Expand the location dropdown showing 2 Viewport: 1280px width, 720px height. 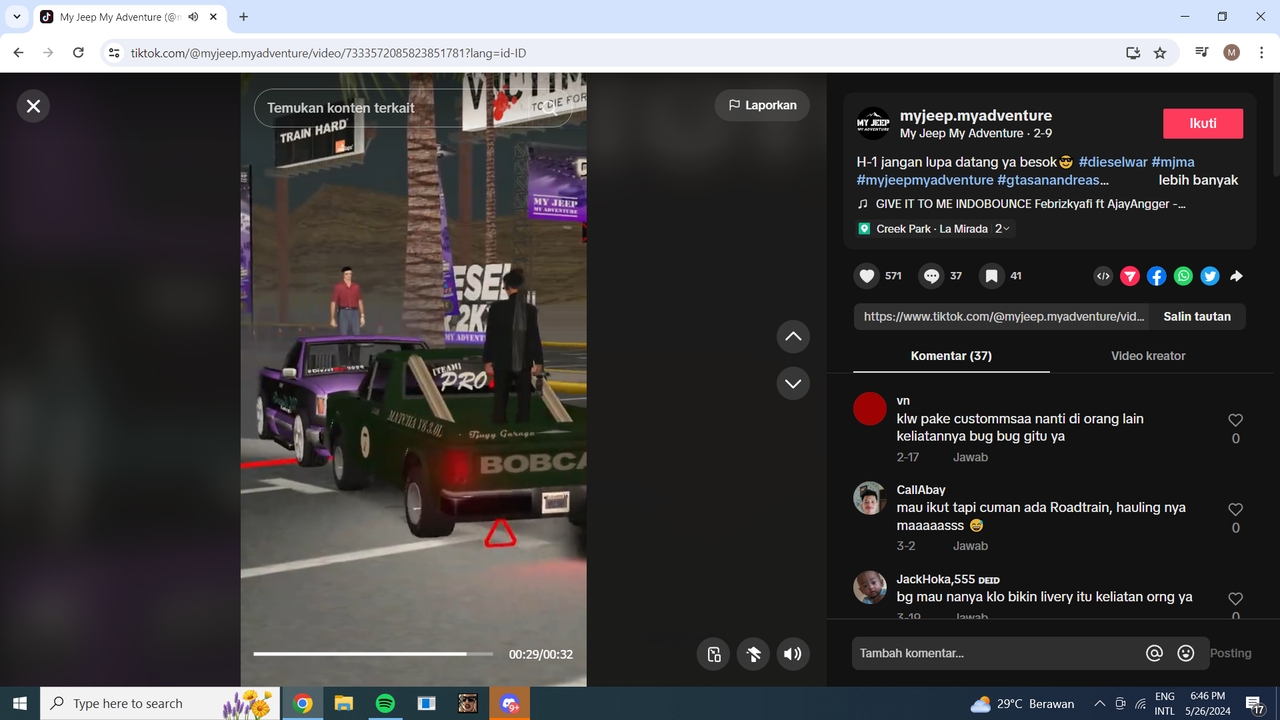click(x=1003, y=229)
